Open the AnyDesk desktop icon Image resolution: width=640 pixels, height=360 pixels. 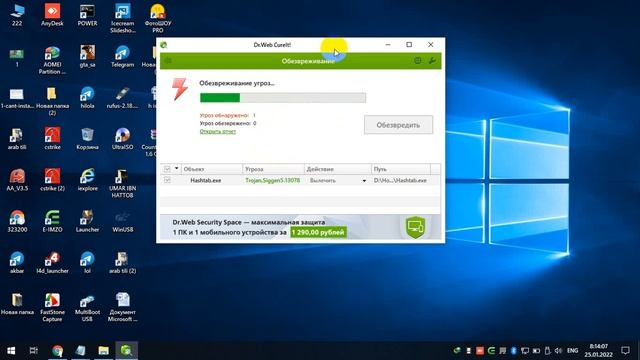point(52,16)
